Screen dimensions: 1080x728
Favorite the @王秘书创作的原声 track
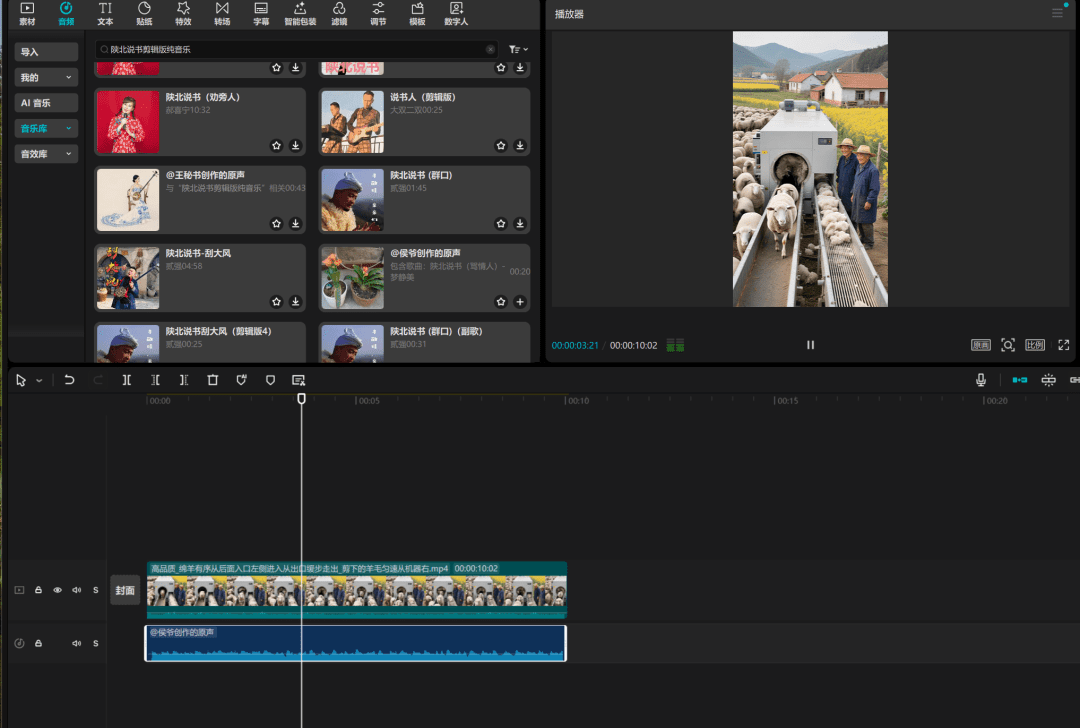tap(276, 223)
